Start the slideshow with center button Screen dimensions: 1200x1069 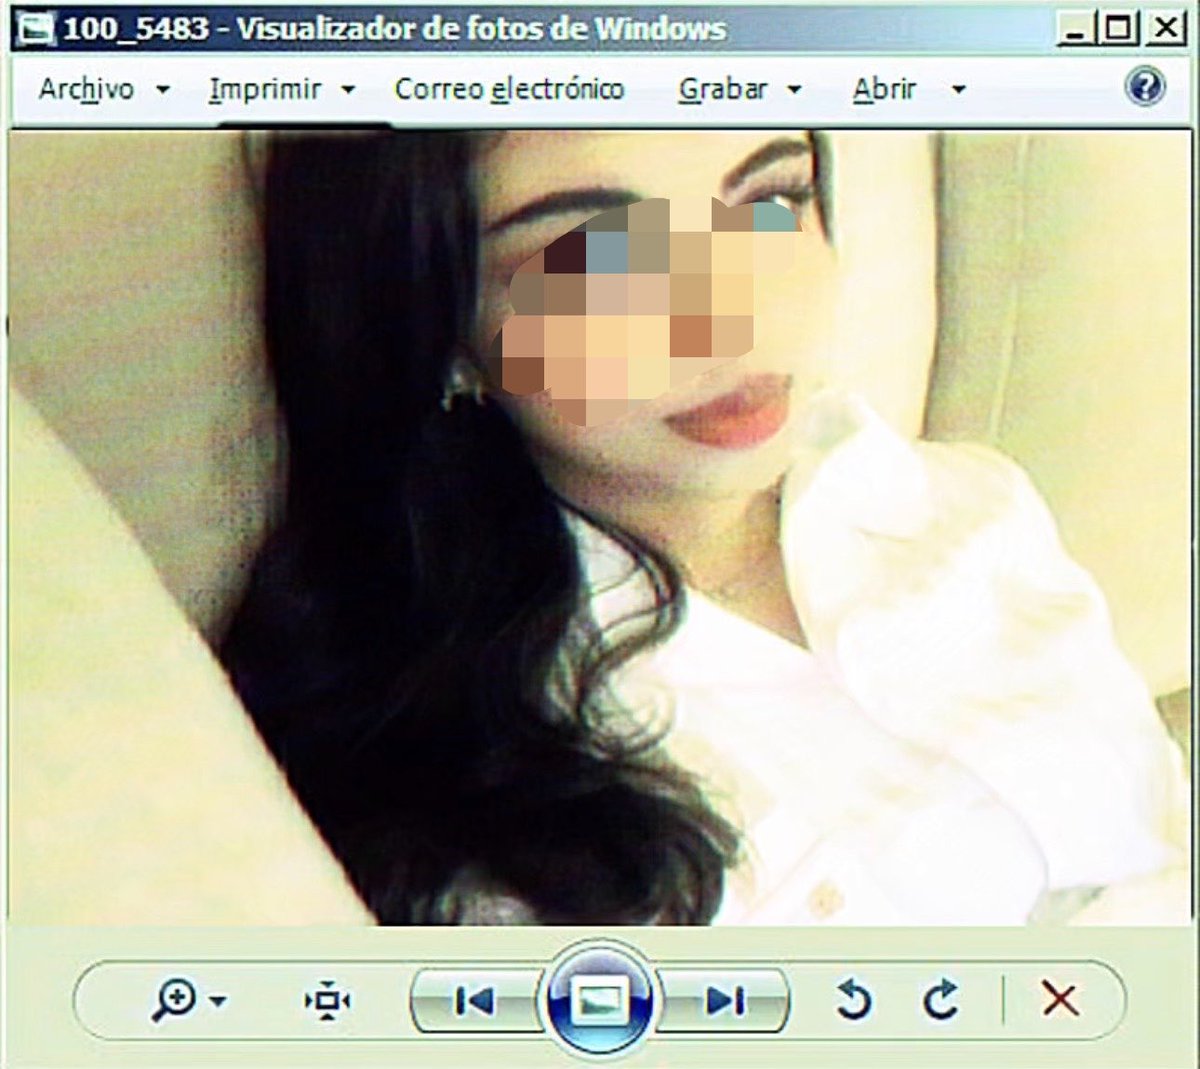(598, 1000)
